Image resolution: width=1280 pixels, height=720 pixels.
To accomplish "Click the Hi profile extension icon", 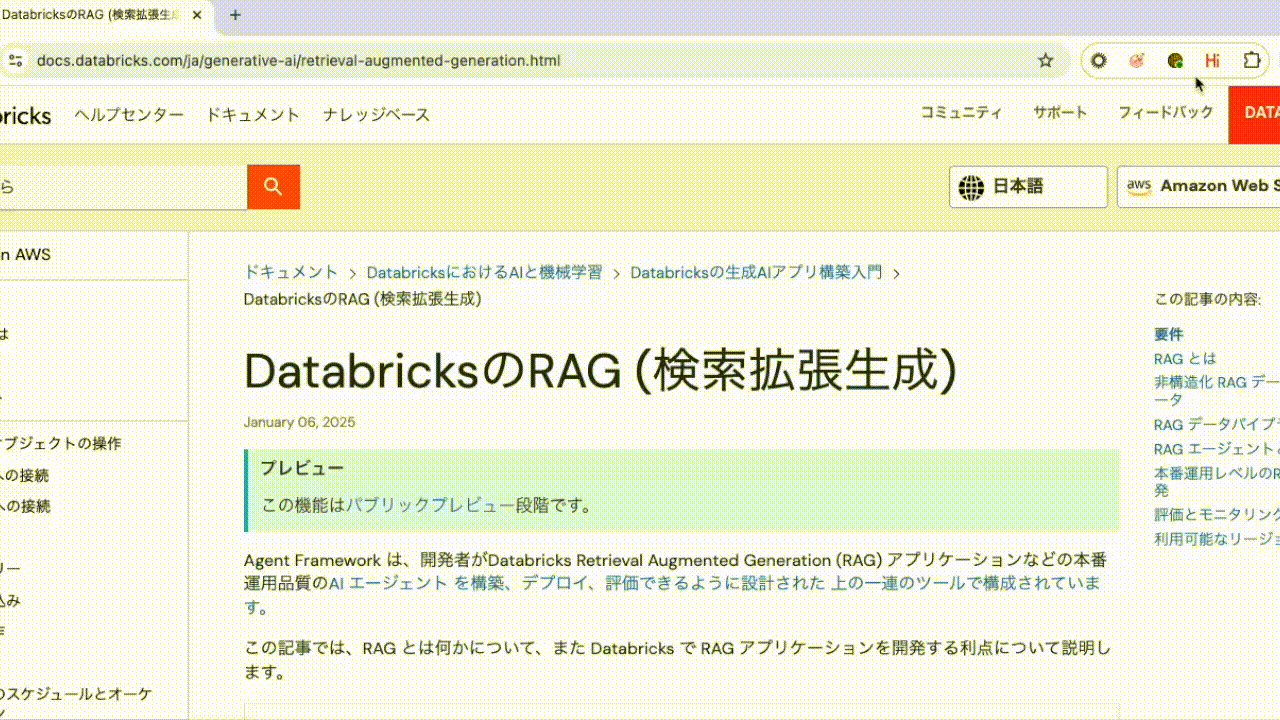I will coord(1211,60).
